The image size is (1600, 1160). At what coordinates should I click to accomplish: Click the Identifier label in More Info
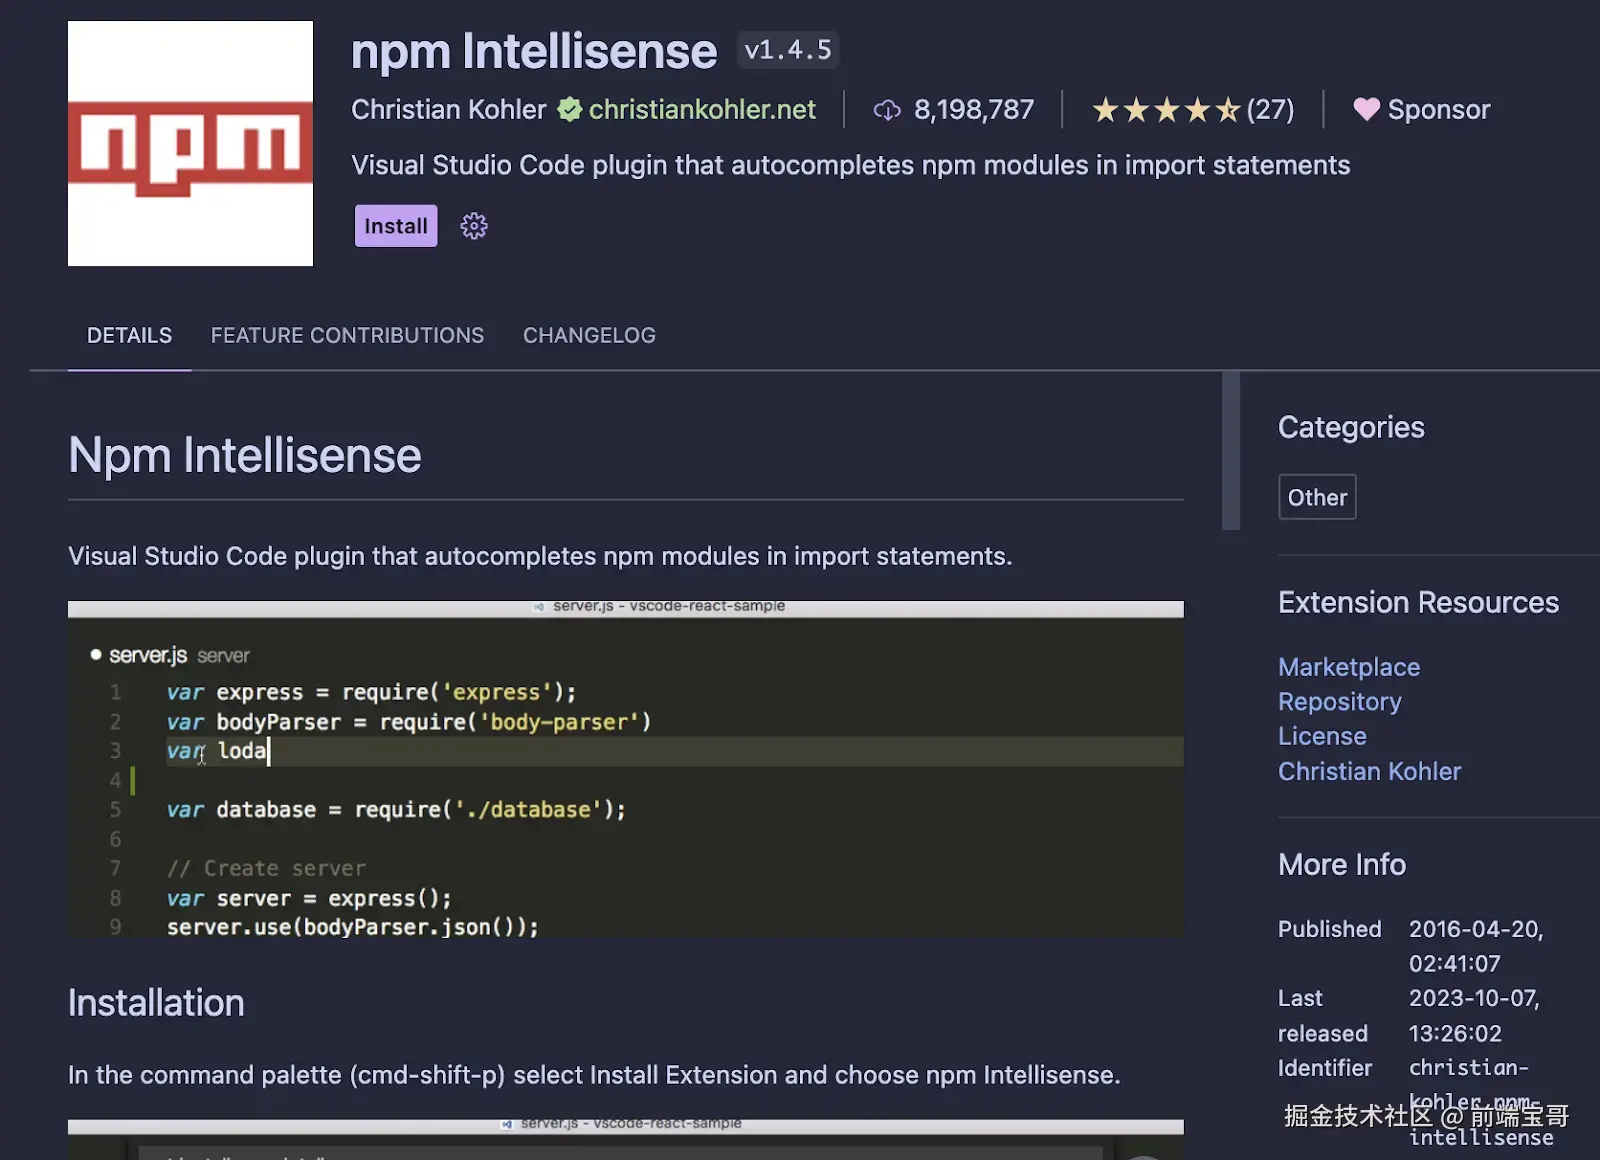(x=1325, y=1068)
